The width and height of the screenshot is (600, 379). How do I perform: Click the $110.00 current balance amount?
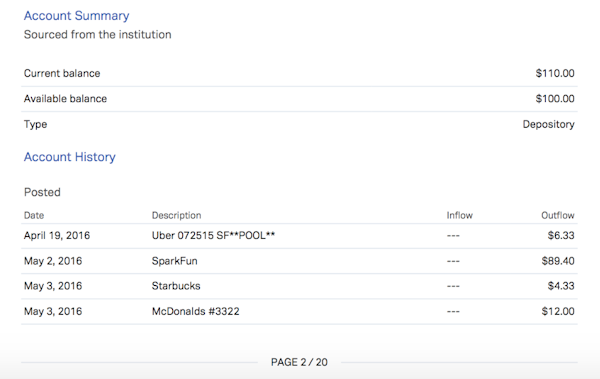coord(555,73)
